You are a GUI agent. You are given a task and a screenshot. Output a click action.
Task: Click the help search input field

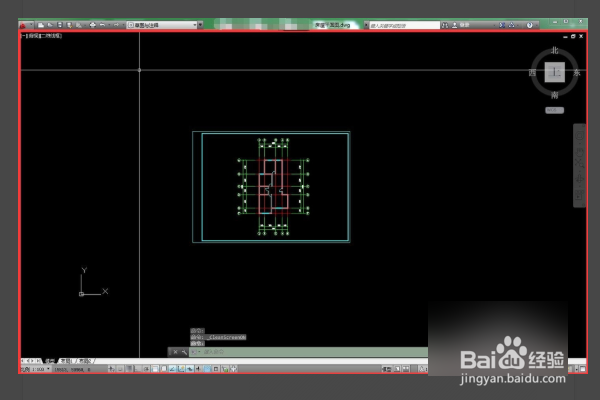coord(404,26)
